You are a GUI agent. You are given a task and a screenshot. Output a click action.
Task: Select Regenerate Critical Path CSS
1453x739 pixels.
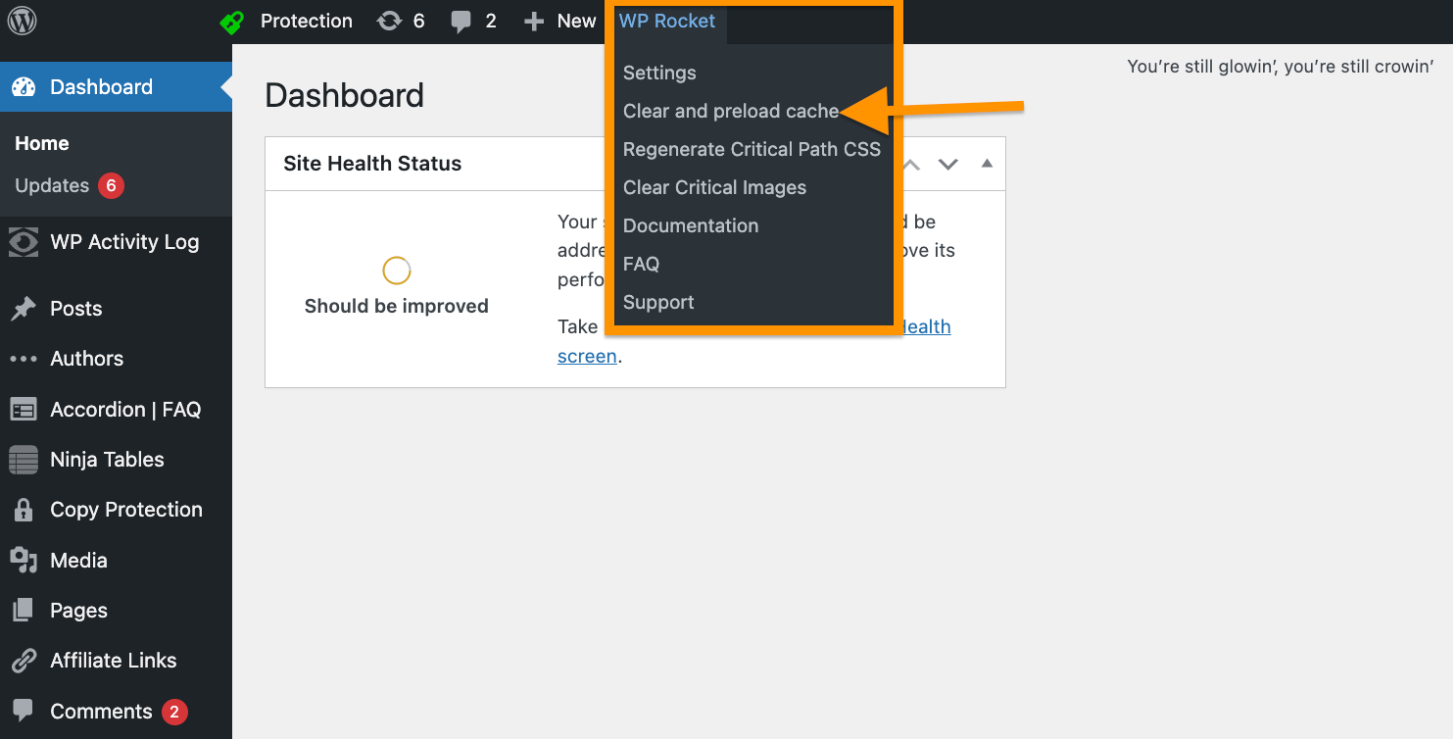(x=752, y=149)
